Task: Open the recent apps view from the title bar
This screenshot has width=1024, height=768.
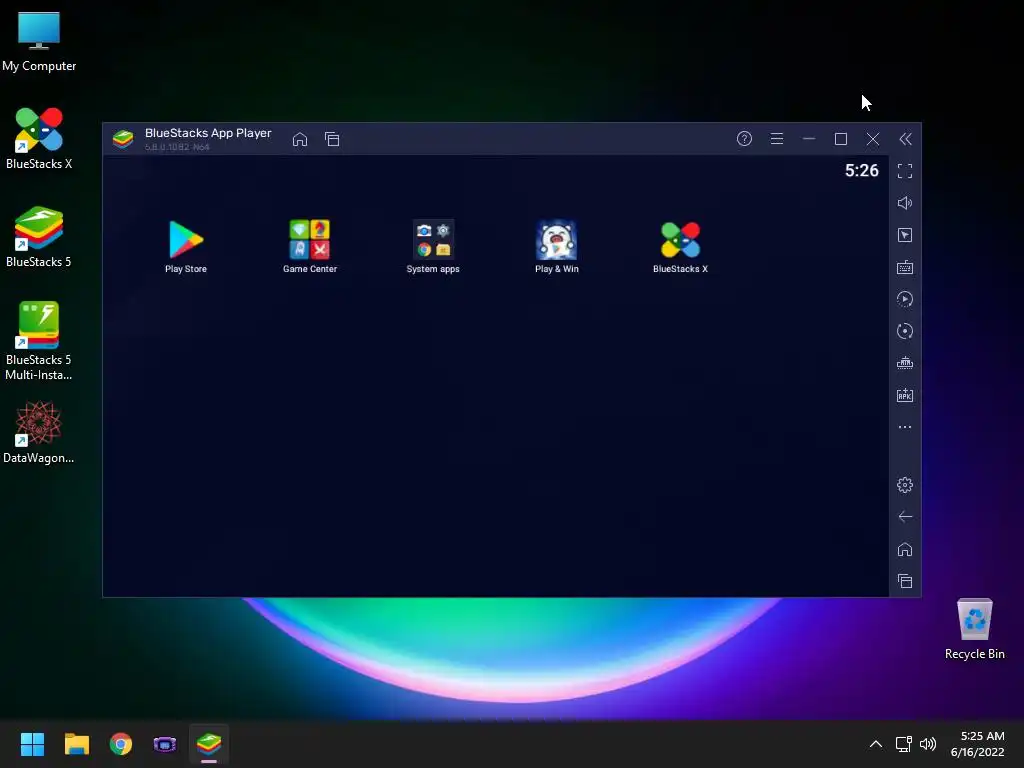Action: coord(332,139)
